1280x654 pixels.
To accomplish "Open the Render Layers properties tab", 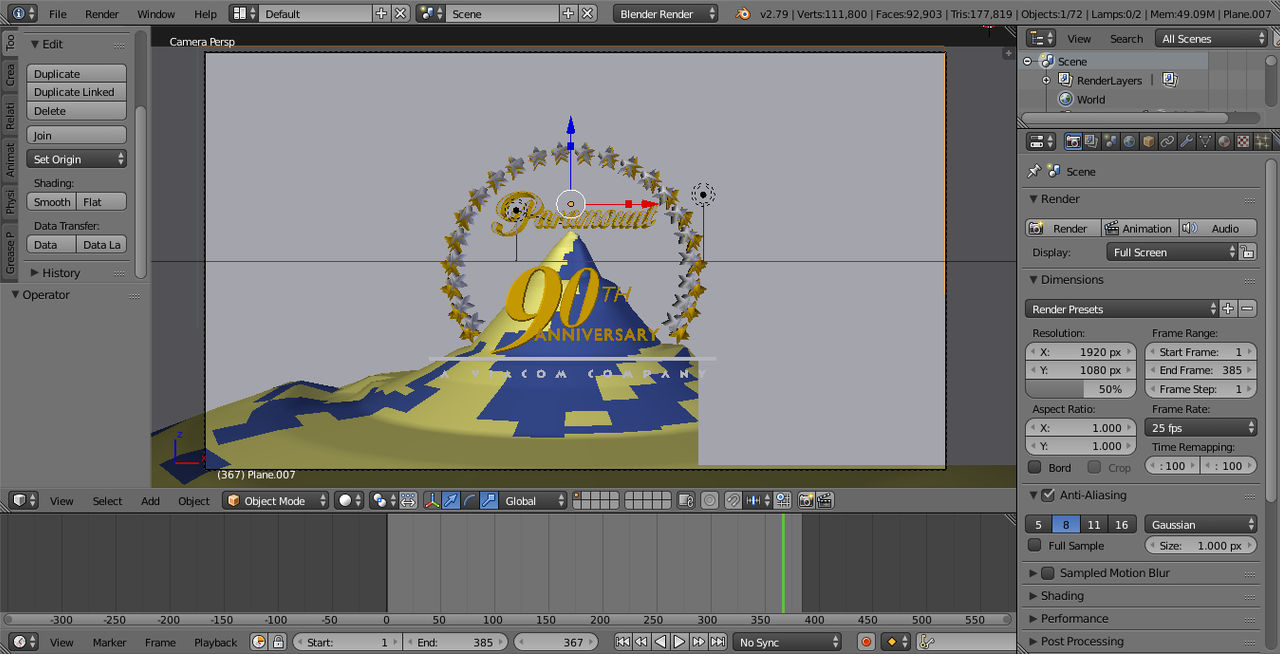I will click(x=1092, y=142).
